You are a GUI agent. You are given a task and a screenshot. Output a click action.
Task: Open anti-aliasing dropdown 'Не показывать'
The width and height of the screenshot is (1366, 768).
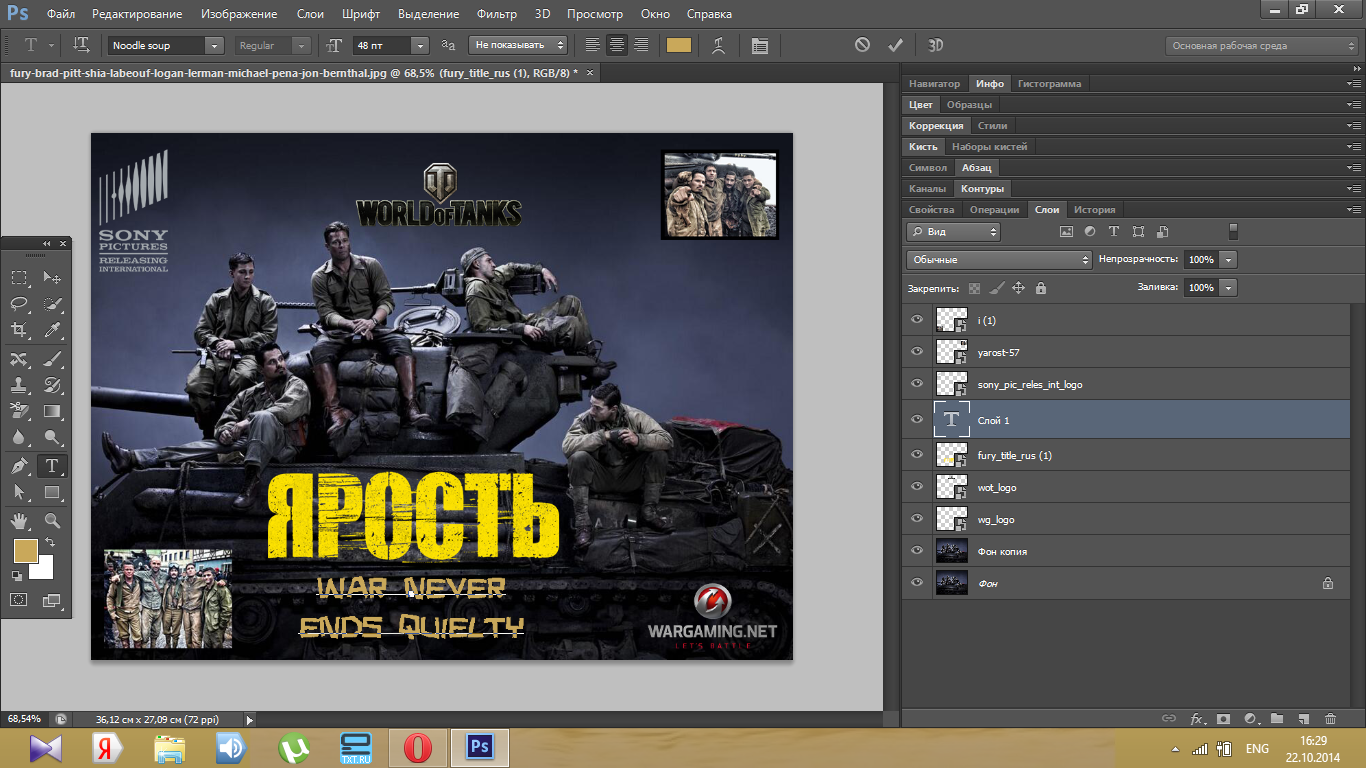pos(519,45)
